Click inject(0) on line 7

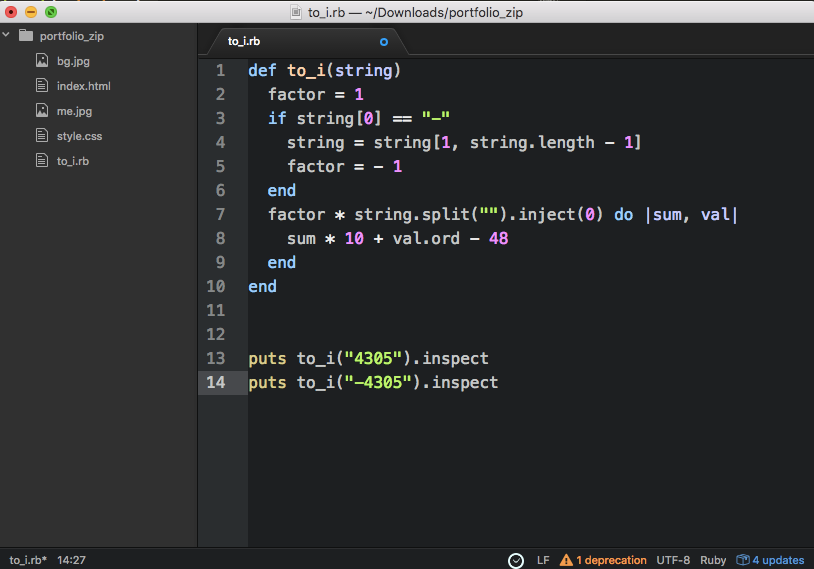[561, 214]
